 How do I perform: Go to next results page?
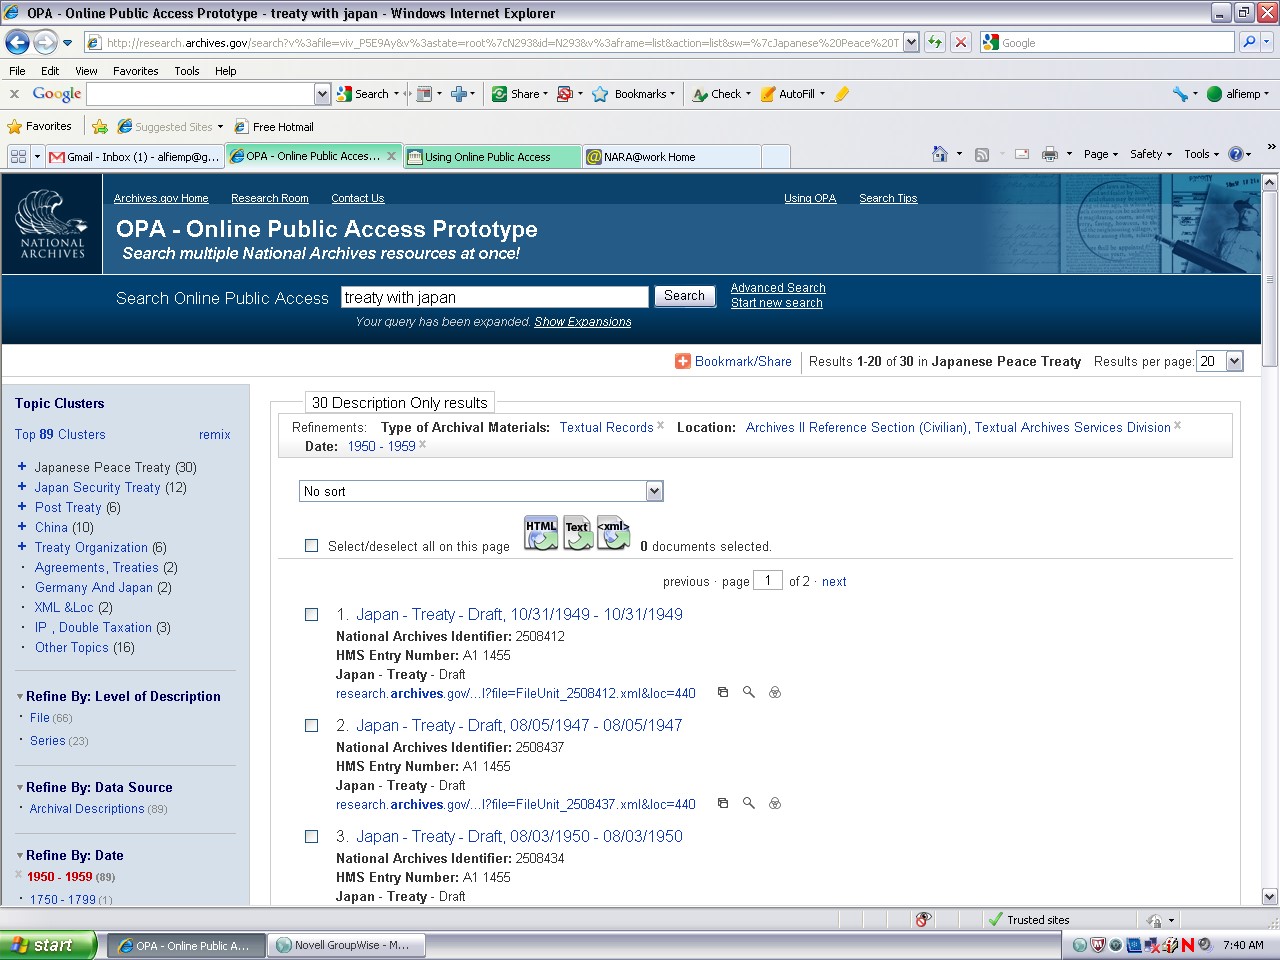pyautogui.click(x=834, y=582)
